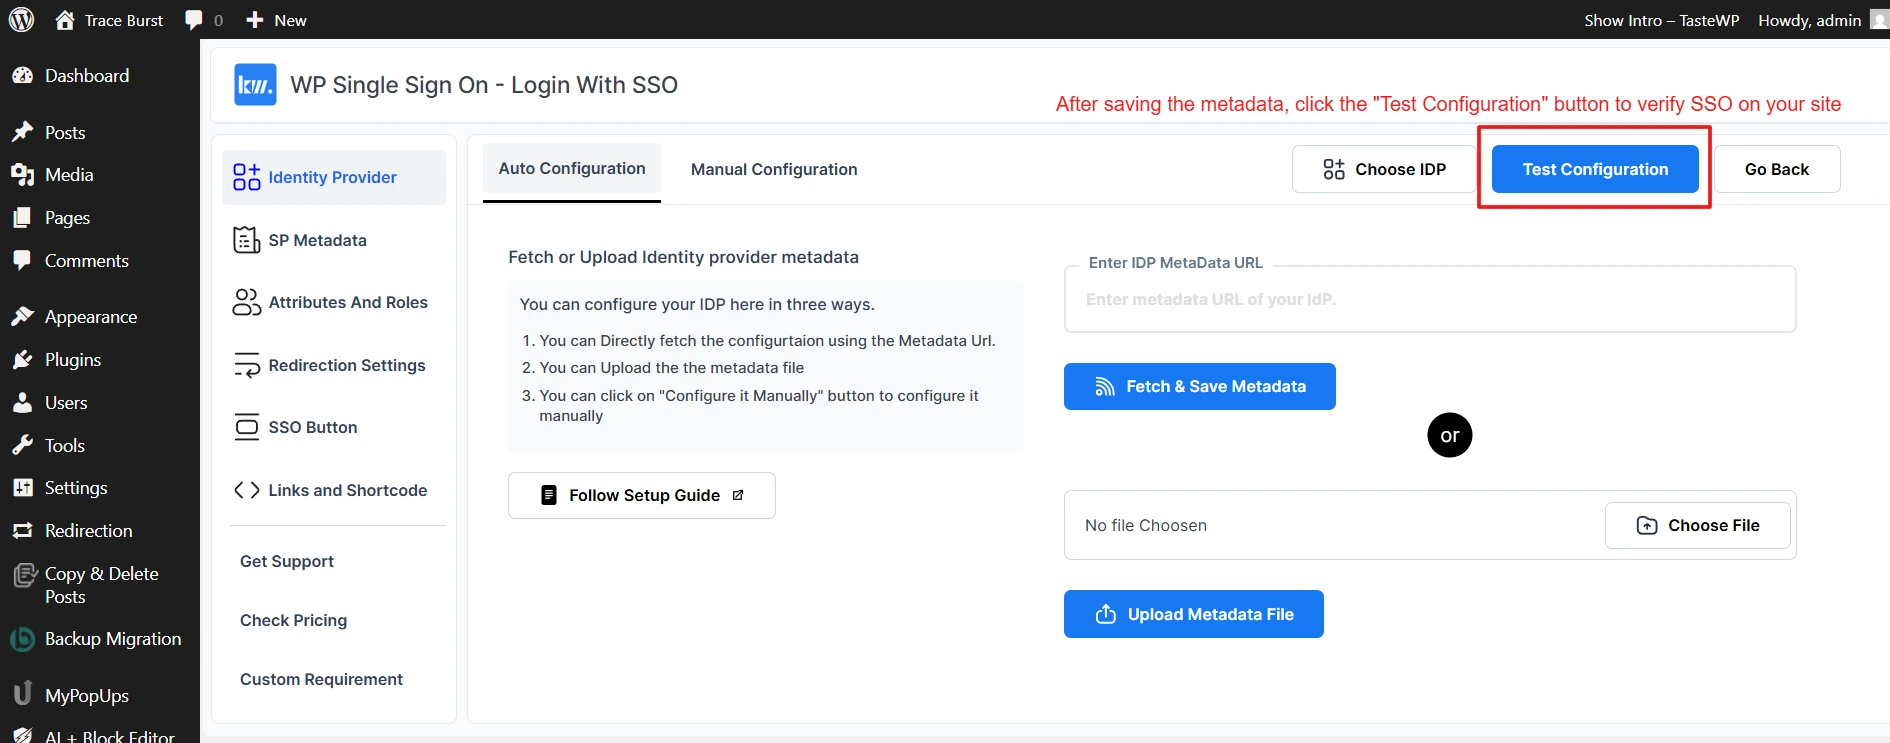Click the plus New icon in admin bar
Image resolution: width=1890 pixels, height=743 pixels.
coord(255,20)
